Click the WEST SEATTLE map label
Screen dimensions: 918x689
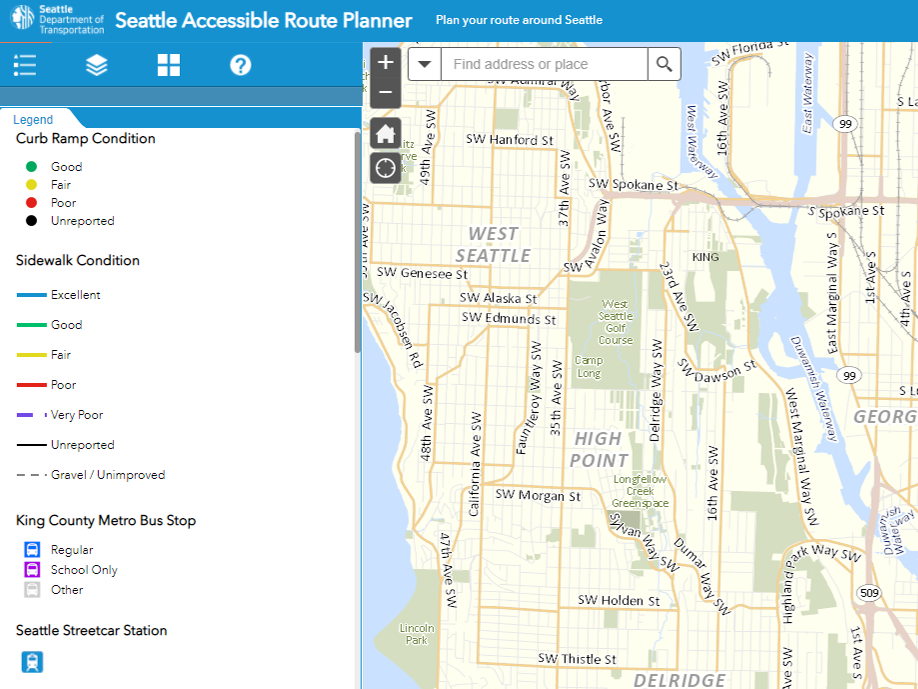coord(493,245)
